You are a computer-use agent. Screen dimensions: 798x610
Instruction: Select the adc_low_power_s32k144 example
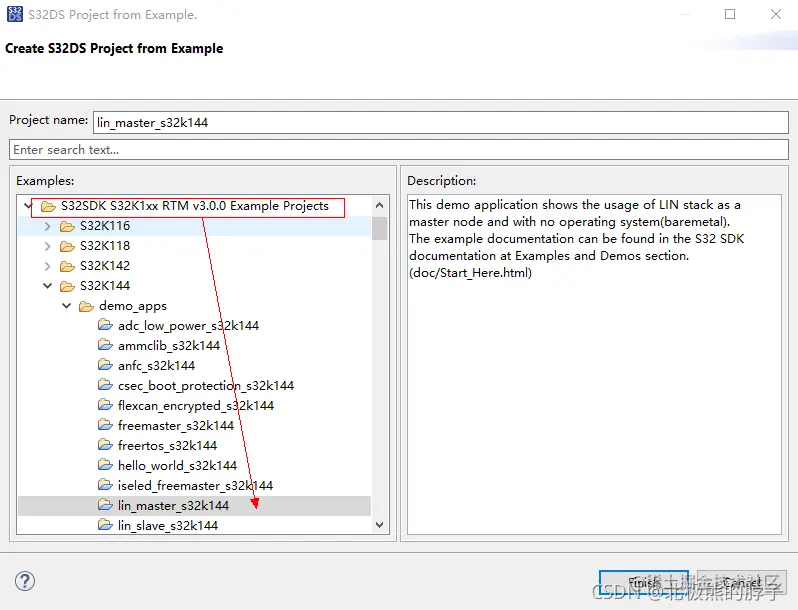click(x=188, y=326)
